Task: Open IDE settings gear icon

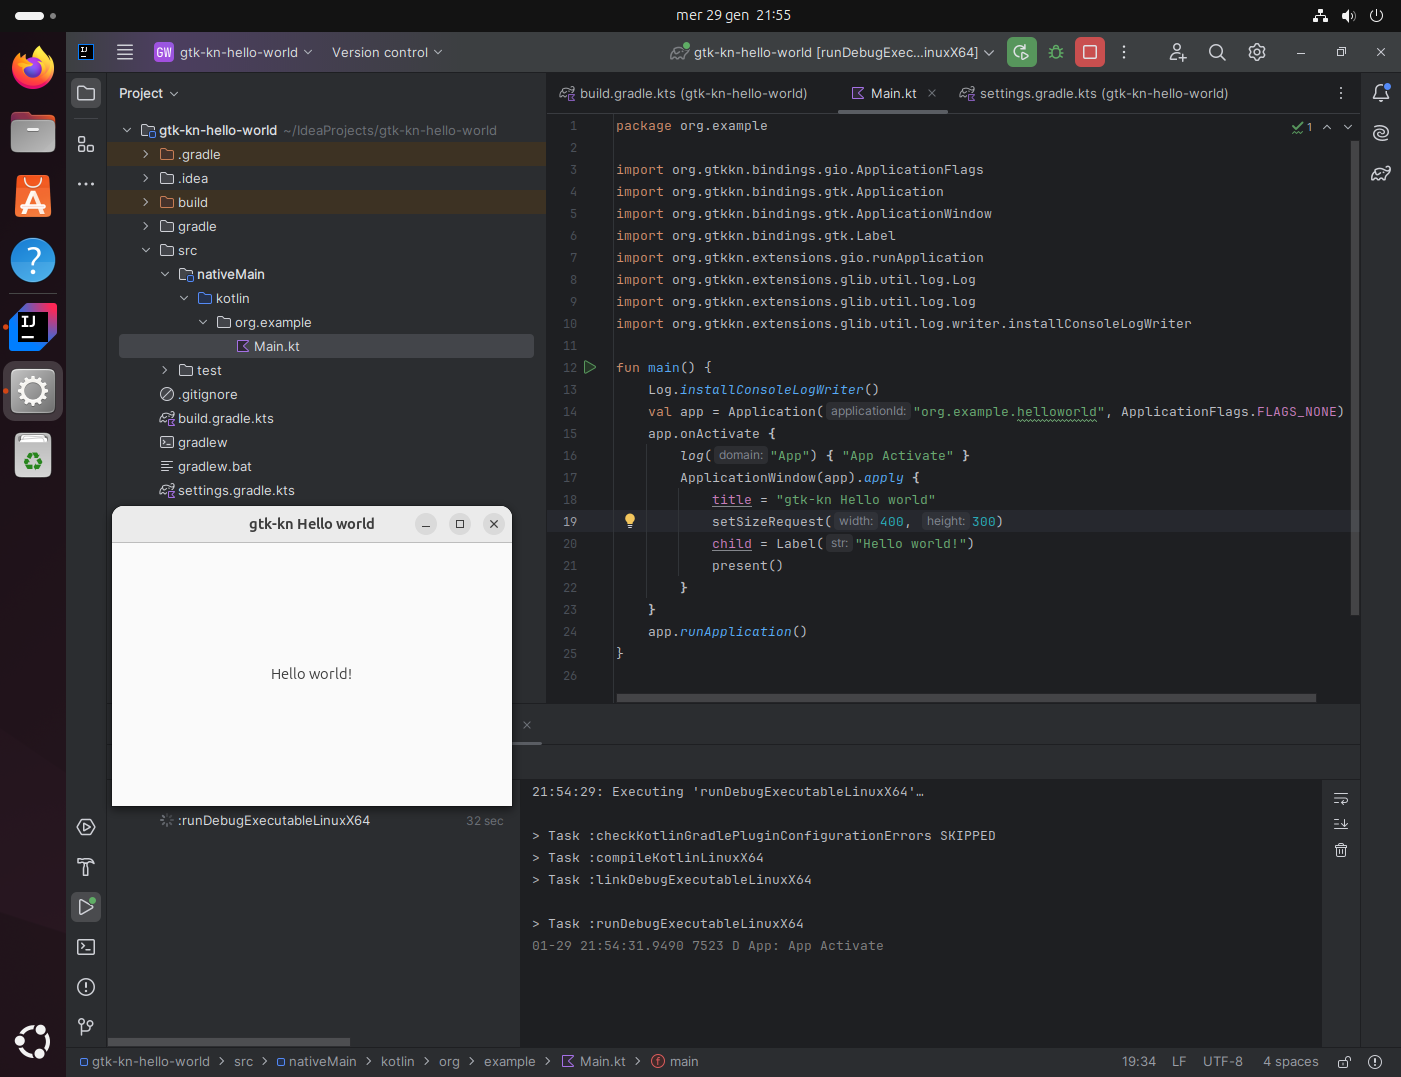Action: point(1257,52)
